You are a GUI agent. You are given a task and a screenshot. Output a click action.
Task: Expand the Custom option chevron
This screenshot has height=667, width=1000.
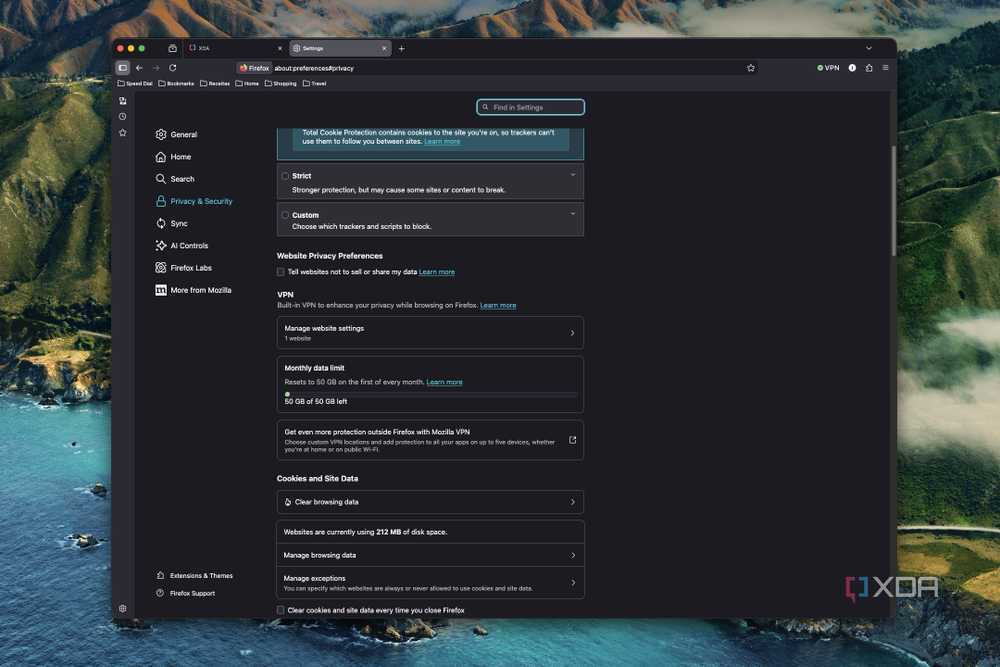coord(573,214)
